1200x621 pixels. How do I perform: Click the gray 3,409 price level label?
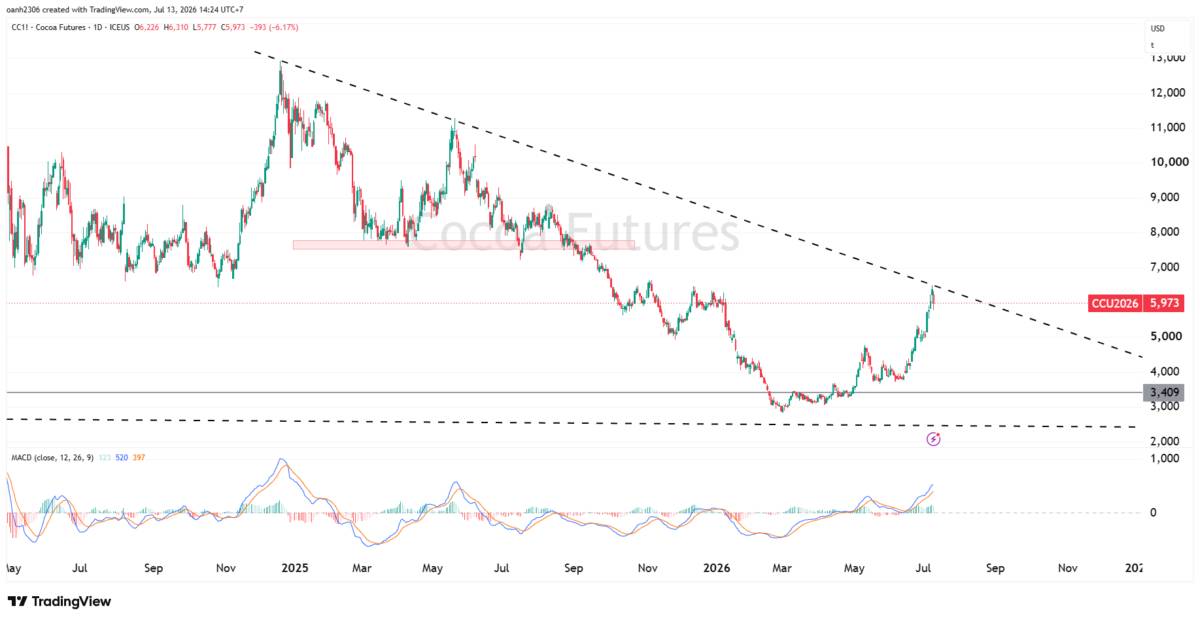(x=1164, y=393)
